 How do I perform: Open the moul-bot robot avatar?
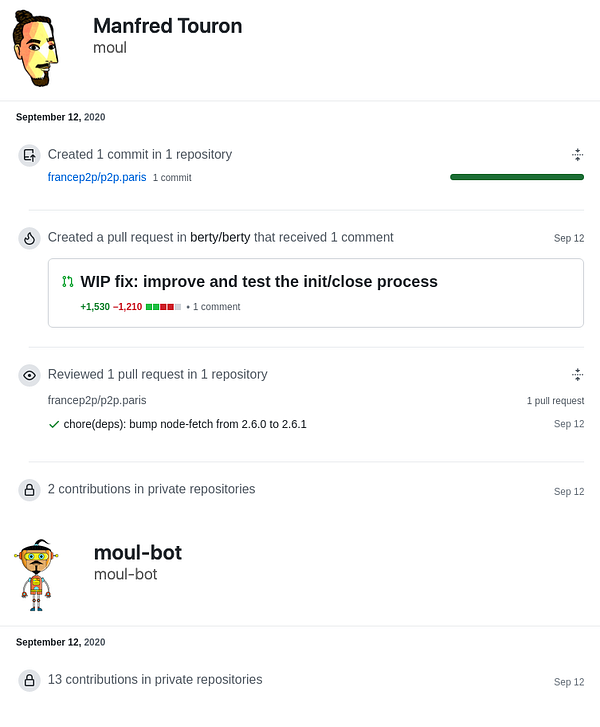(x=36, y=575)
